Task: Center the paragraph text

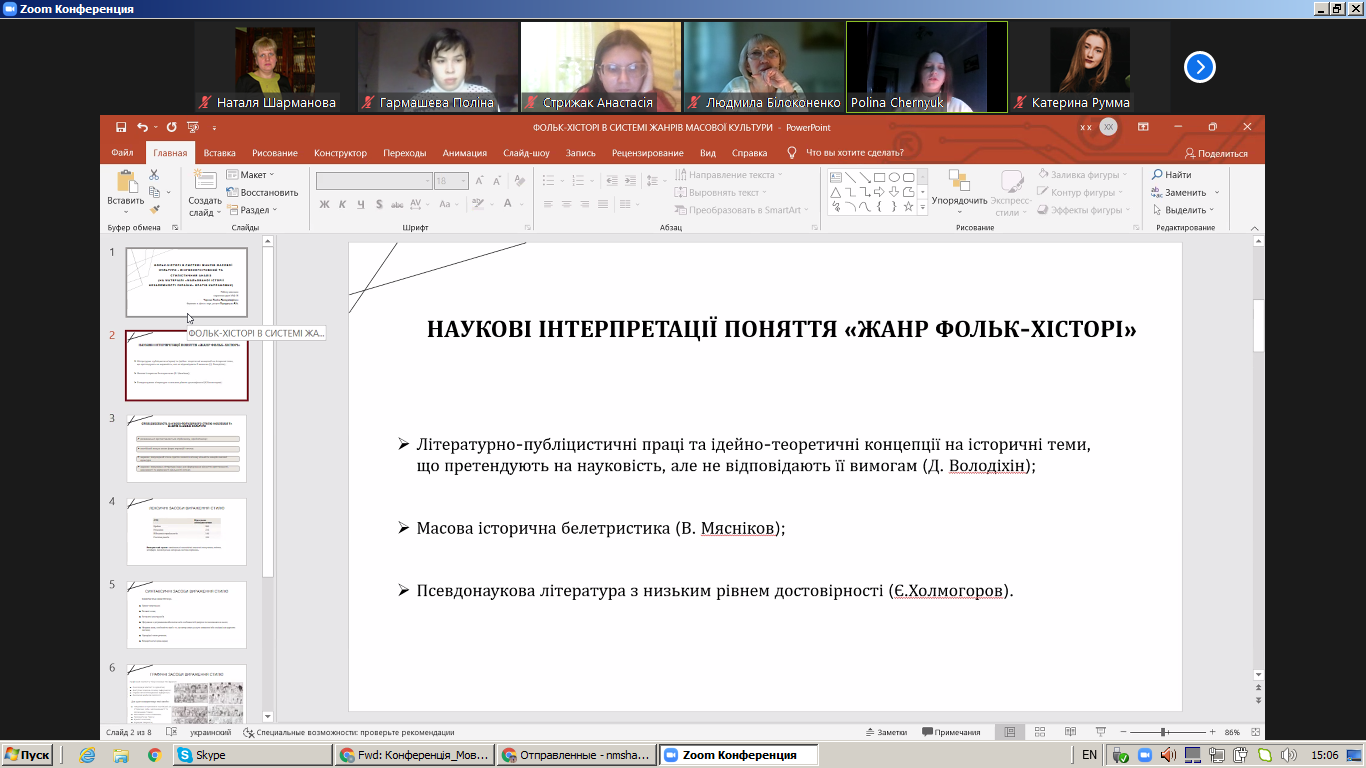Action: click(566, 204)
